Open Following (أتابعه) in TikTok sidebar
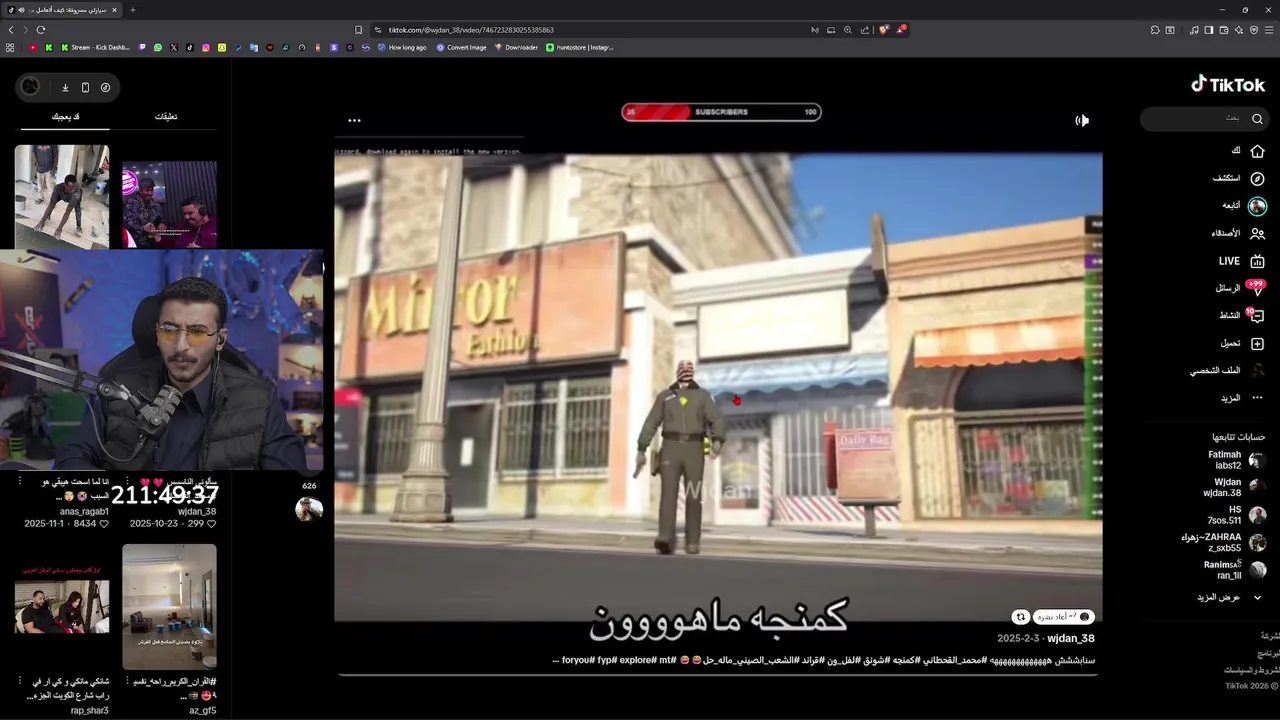The image size is (1280, 720). pyautogui.click(x=1257, y=206)
